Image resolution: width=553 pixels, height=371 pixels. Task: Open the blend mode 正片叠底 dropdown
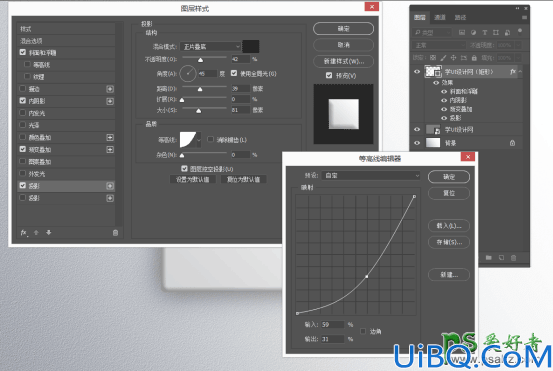211,47
